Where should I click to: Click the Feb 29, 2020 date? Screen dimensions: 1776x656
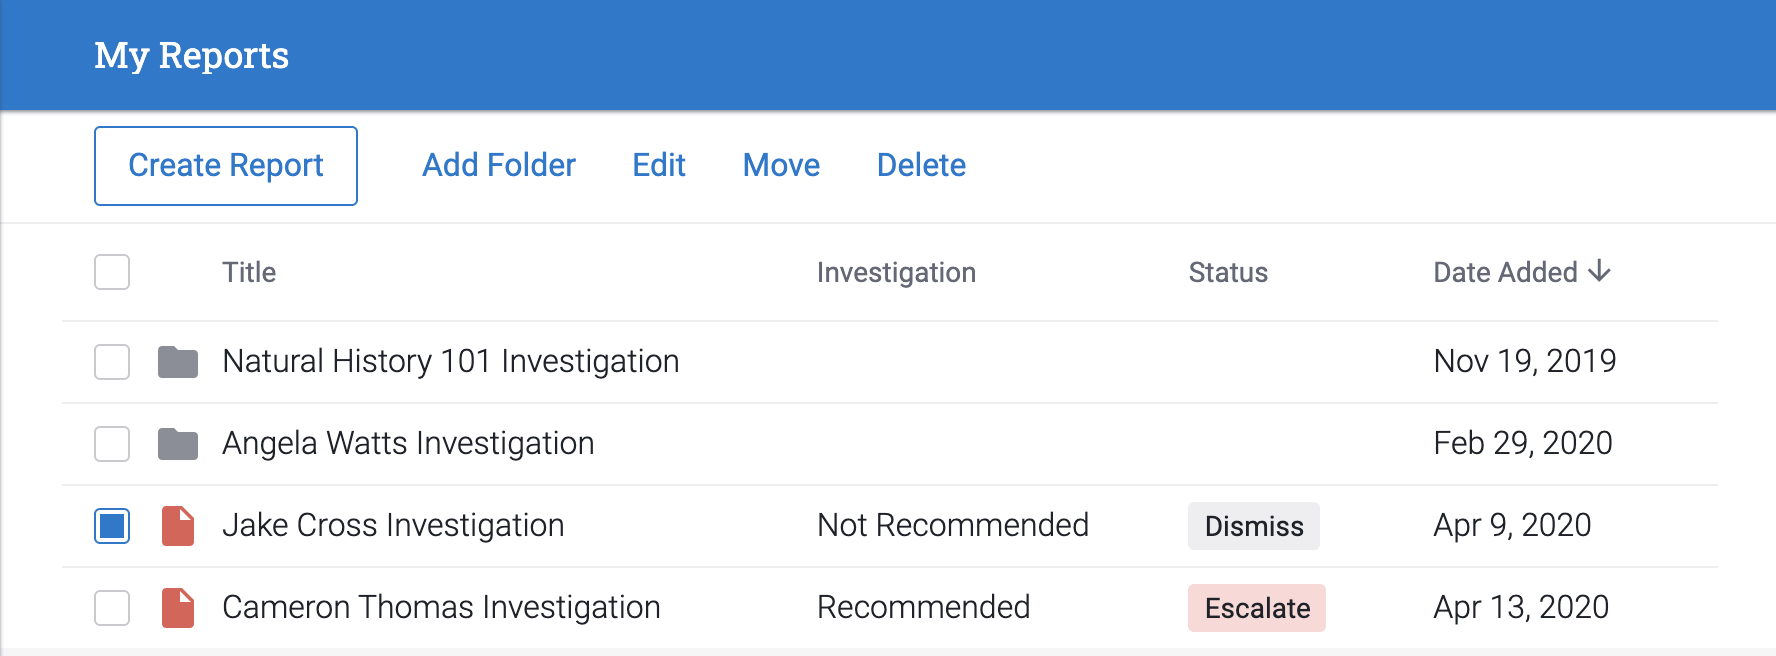click(1523, 443)
